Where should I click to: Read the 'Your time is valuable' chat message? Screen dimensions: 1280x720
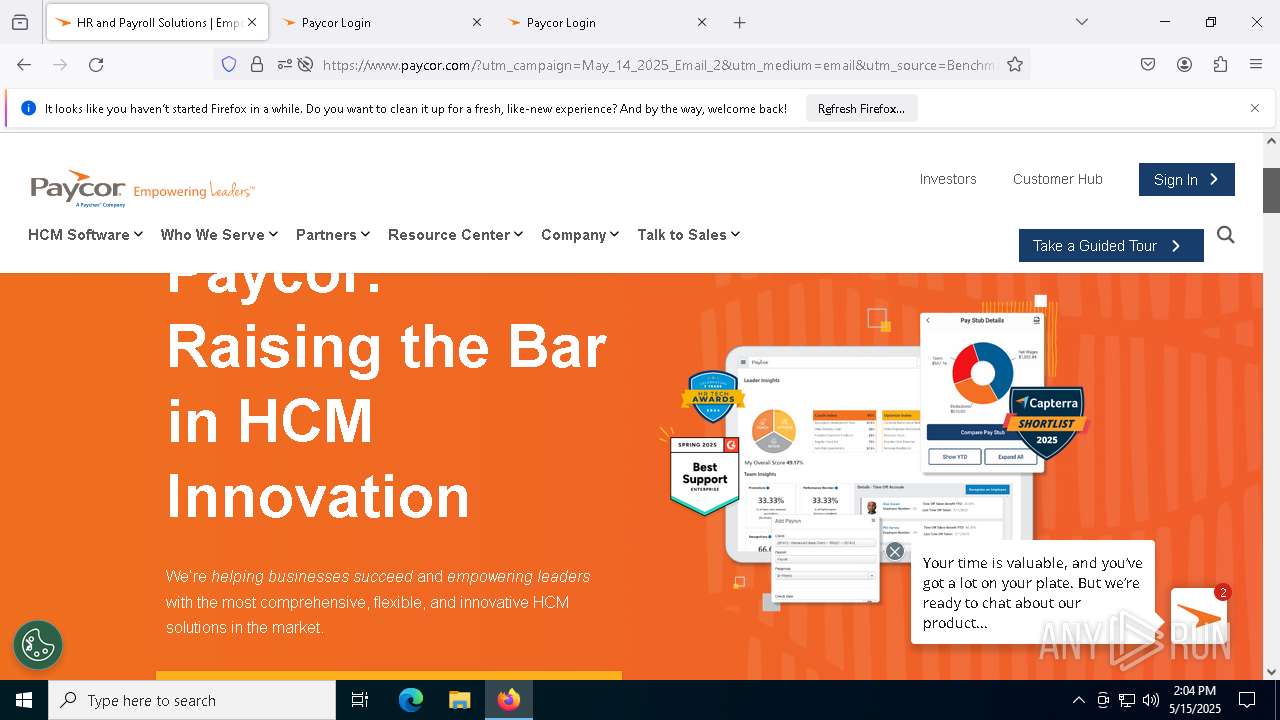point(1033,592)
